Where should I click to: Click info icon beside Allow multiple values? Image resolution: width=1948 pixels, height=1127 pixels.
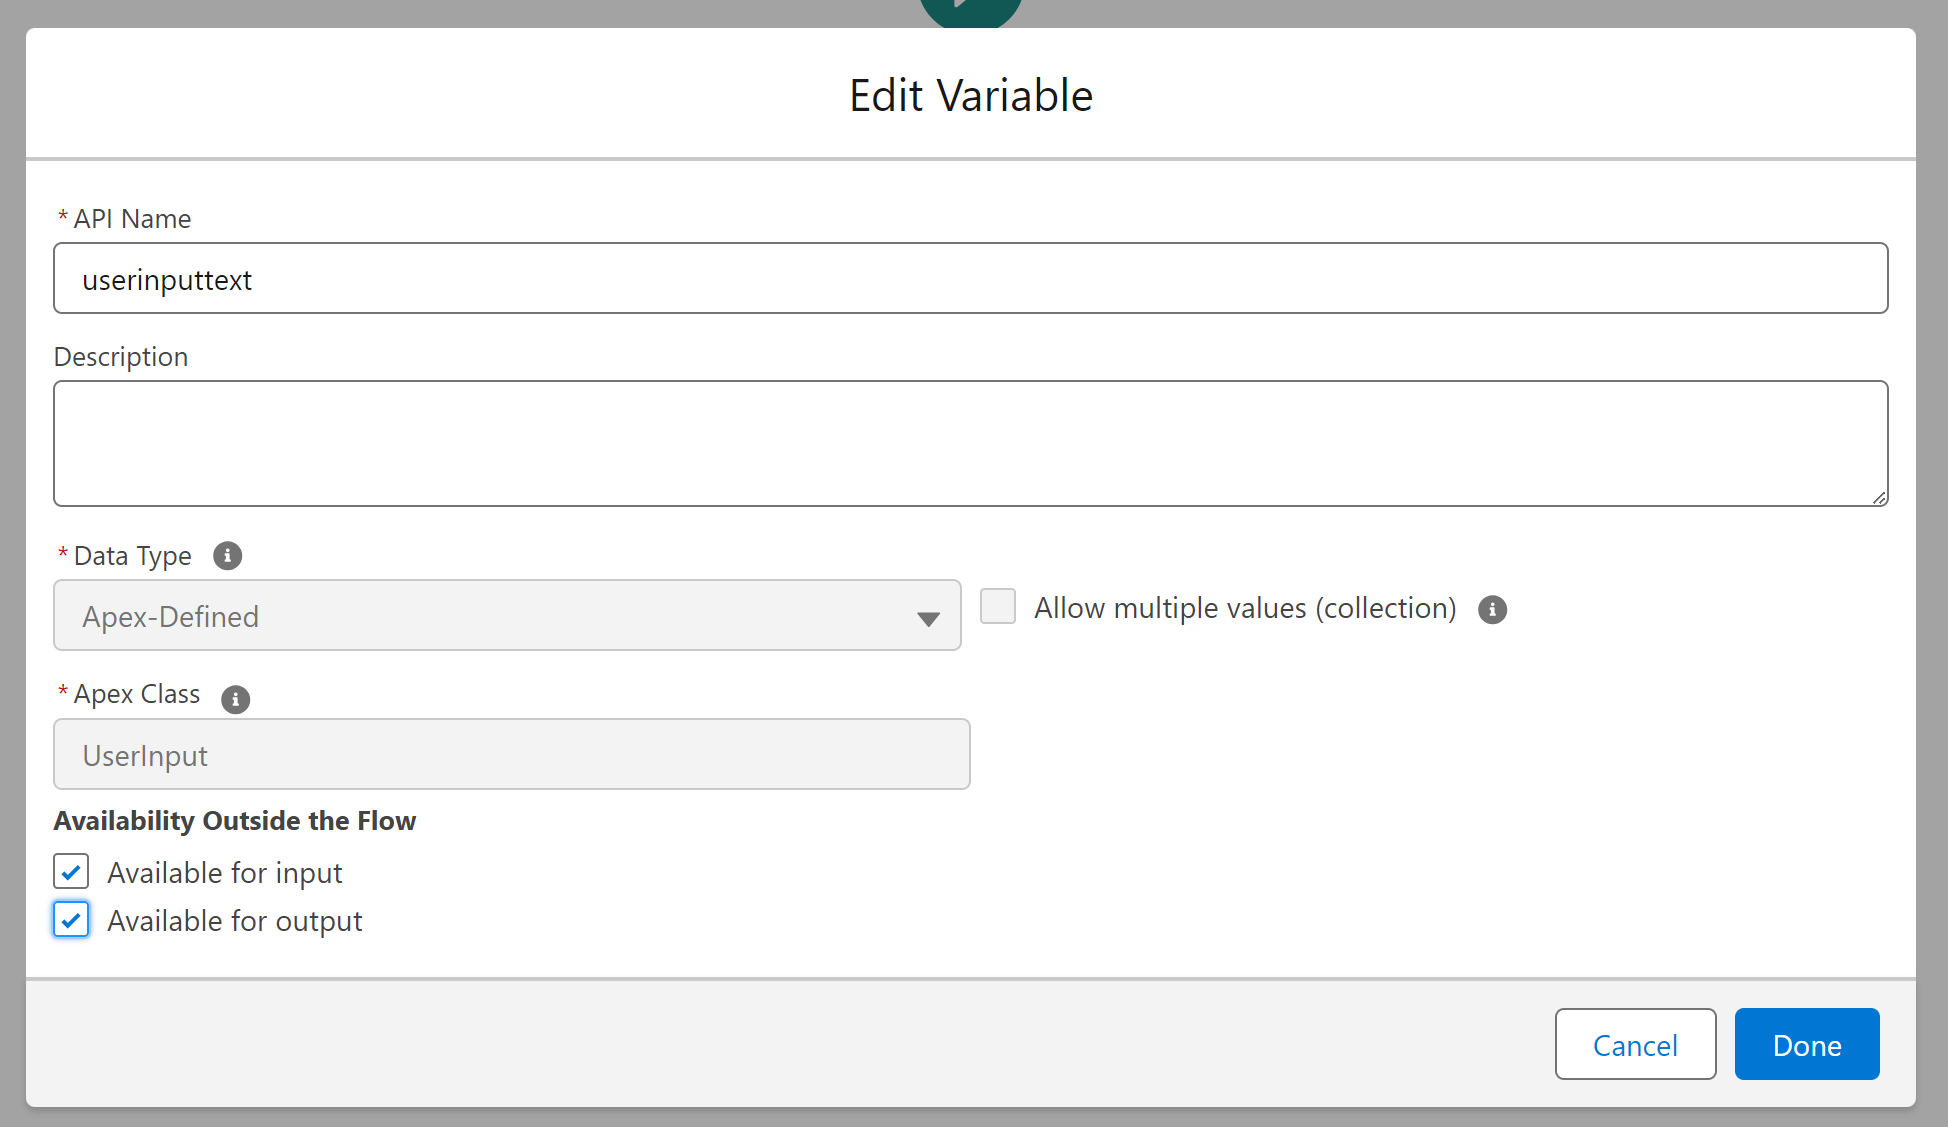(1492, 610)
